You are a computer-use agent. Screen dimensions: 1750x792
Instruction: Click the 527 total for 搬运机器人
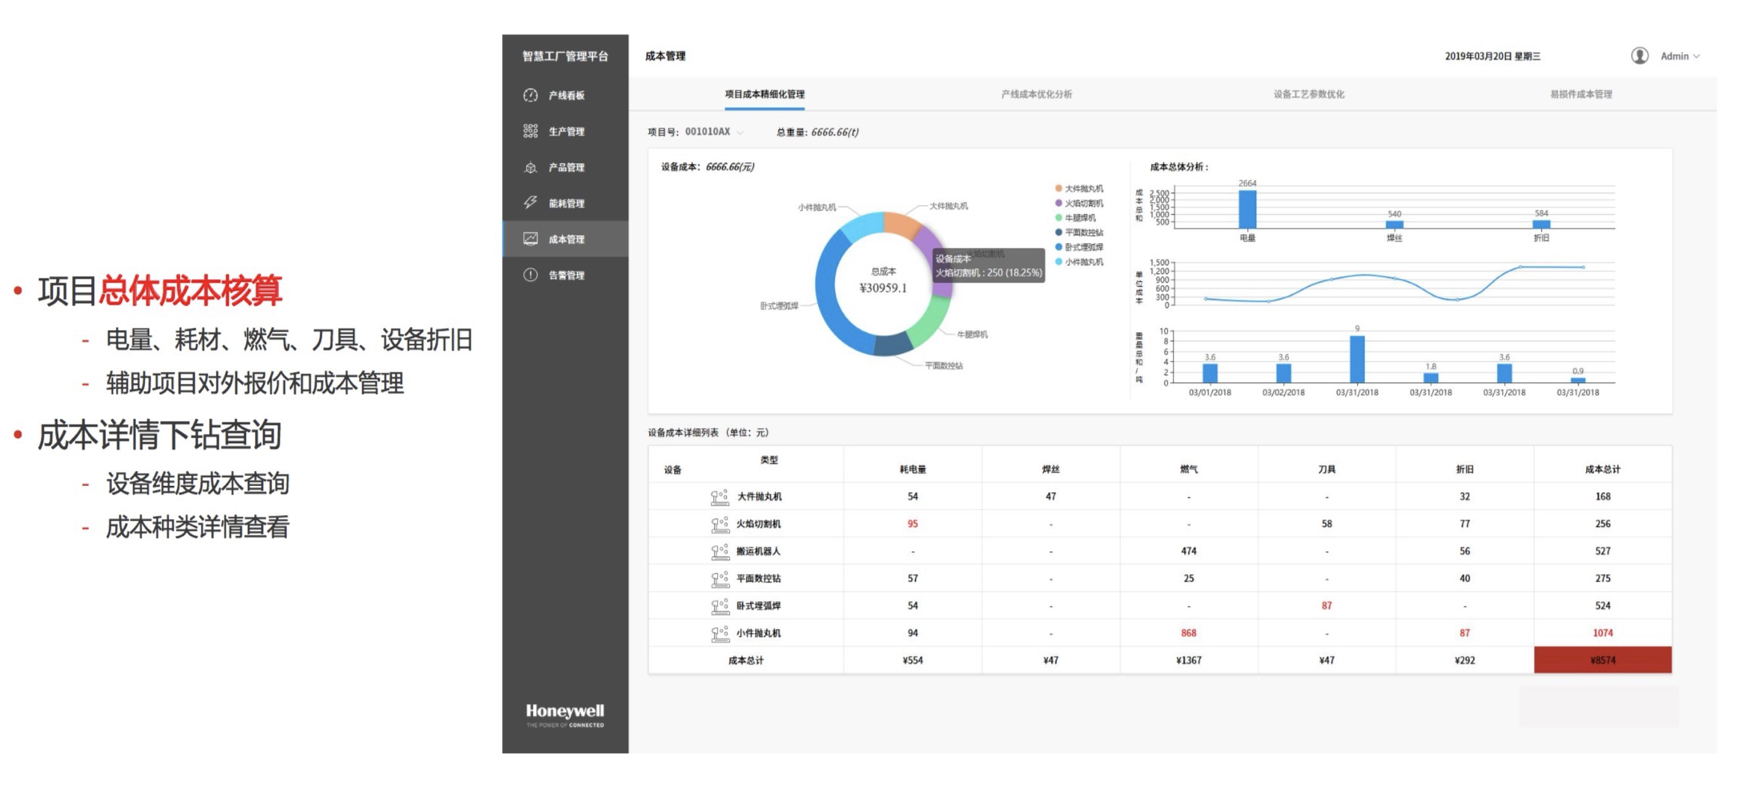1603,551
